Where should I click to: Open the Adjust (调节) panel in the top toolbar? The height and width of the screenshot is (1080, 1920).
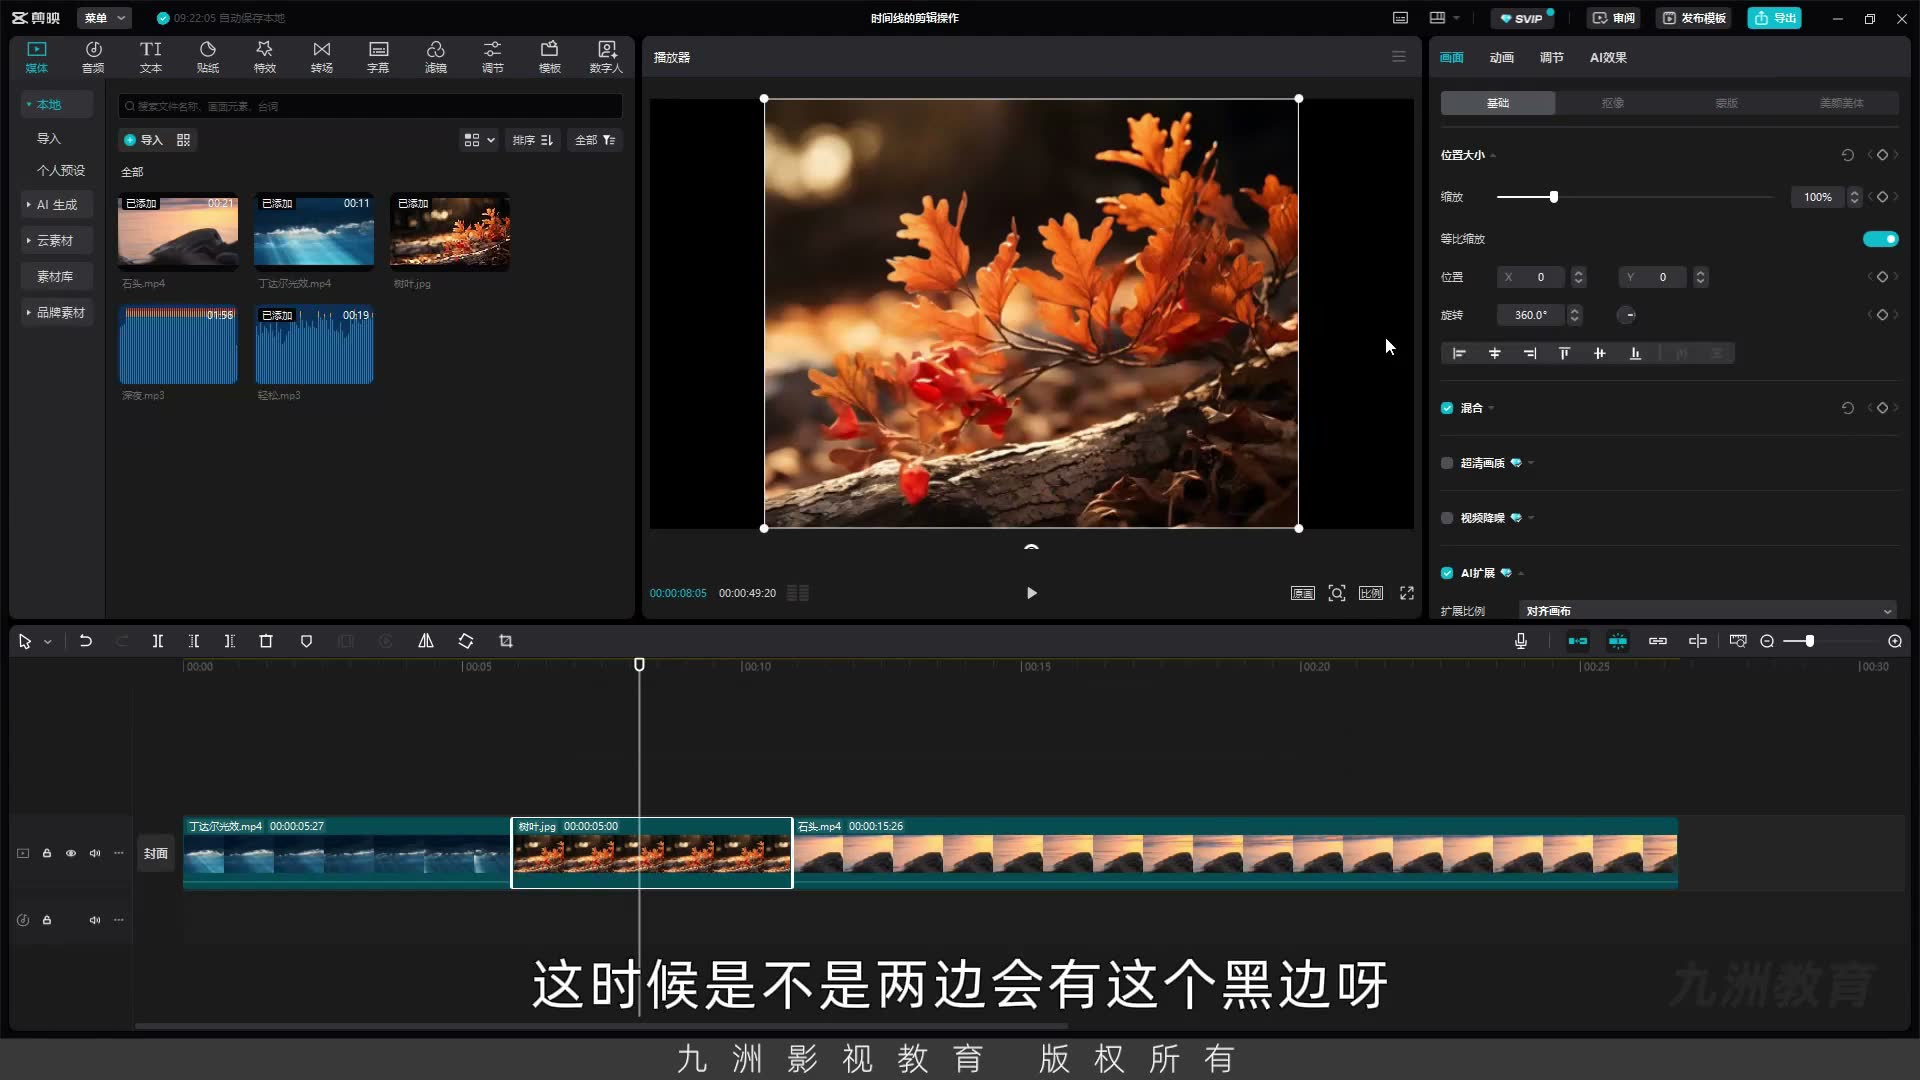coord(492,57)
